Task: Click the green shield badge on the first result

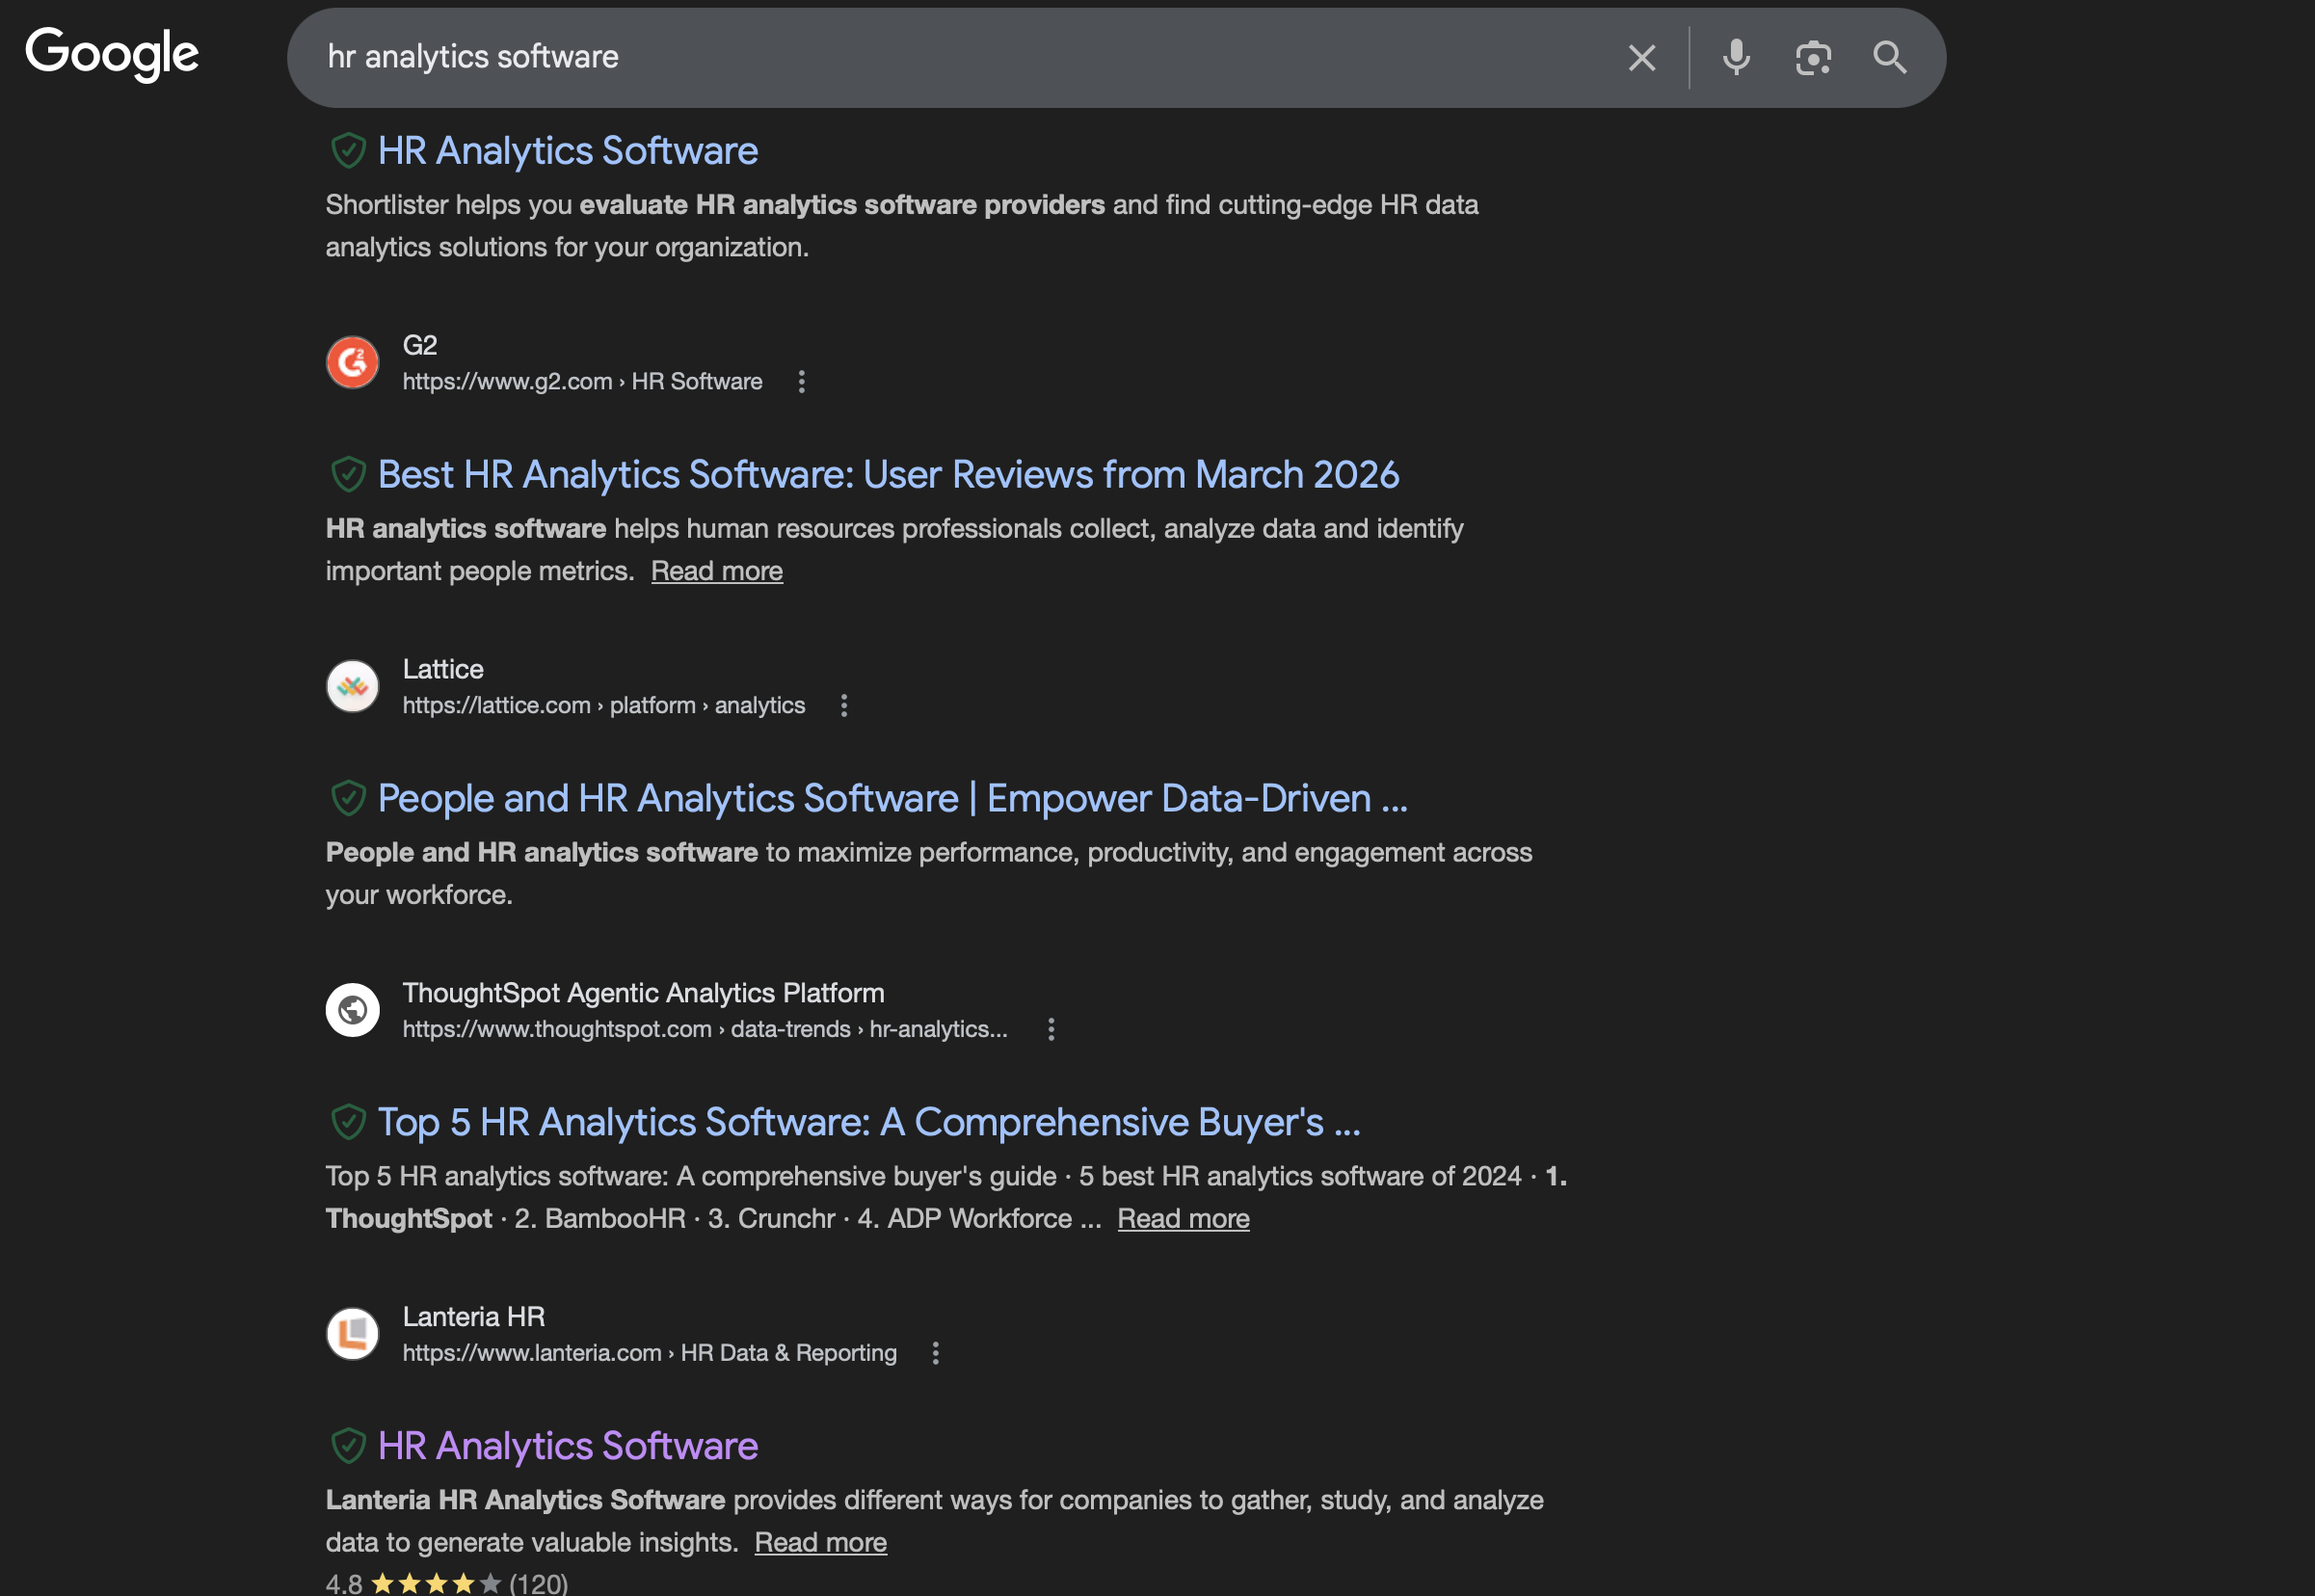Action: 350,151
